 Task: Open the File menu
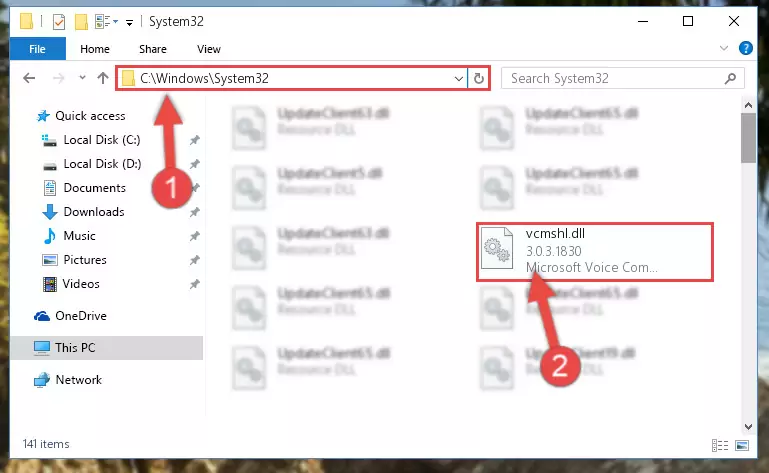[x=37, y=49]
